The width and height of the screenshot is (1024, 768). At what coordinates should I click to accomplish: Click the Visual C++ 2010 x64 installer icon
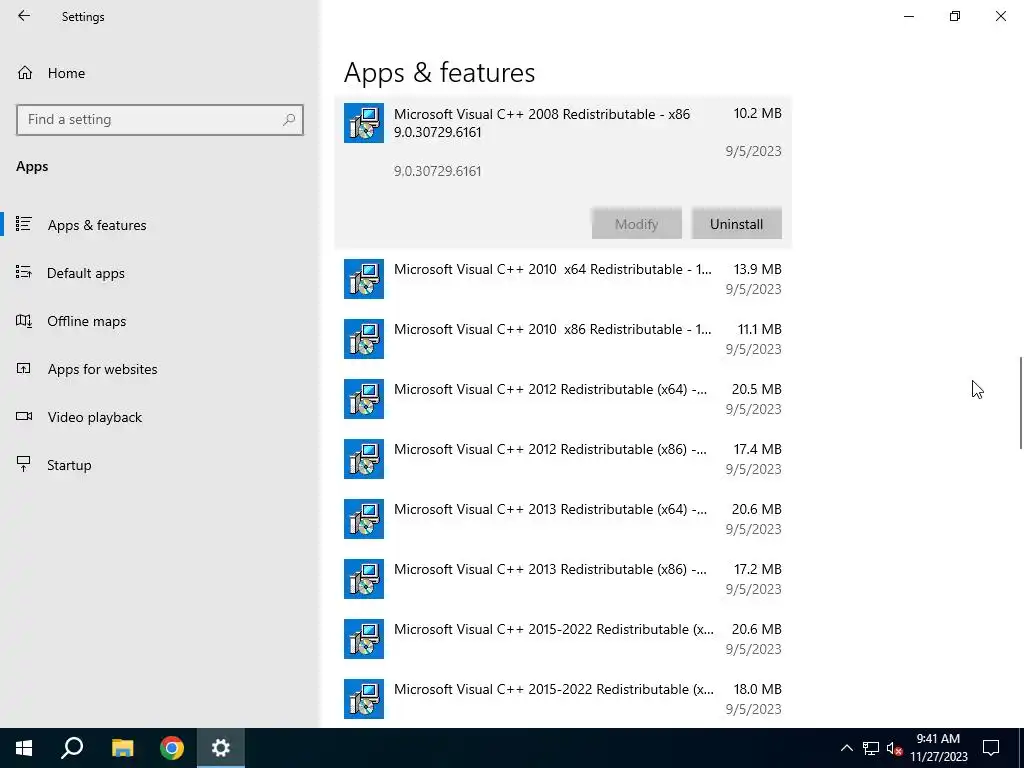364,279
